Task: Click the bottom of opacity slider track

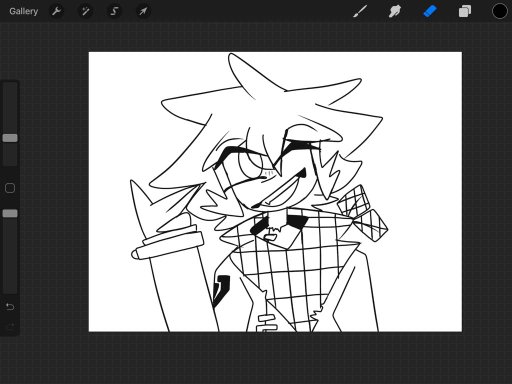Action: (x=10, y=290)
